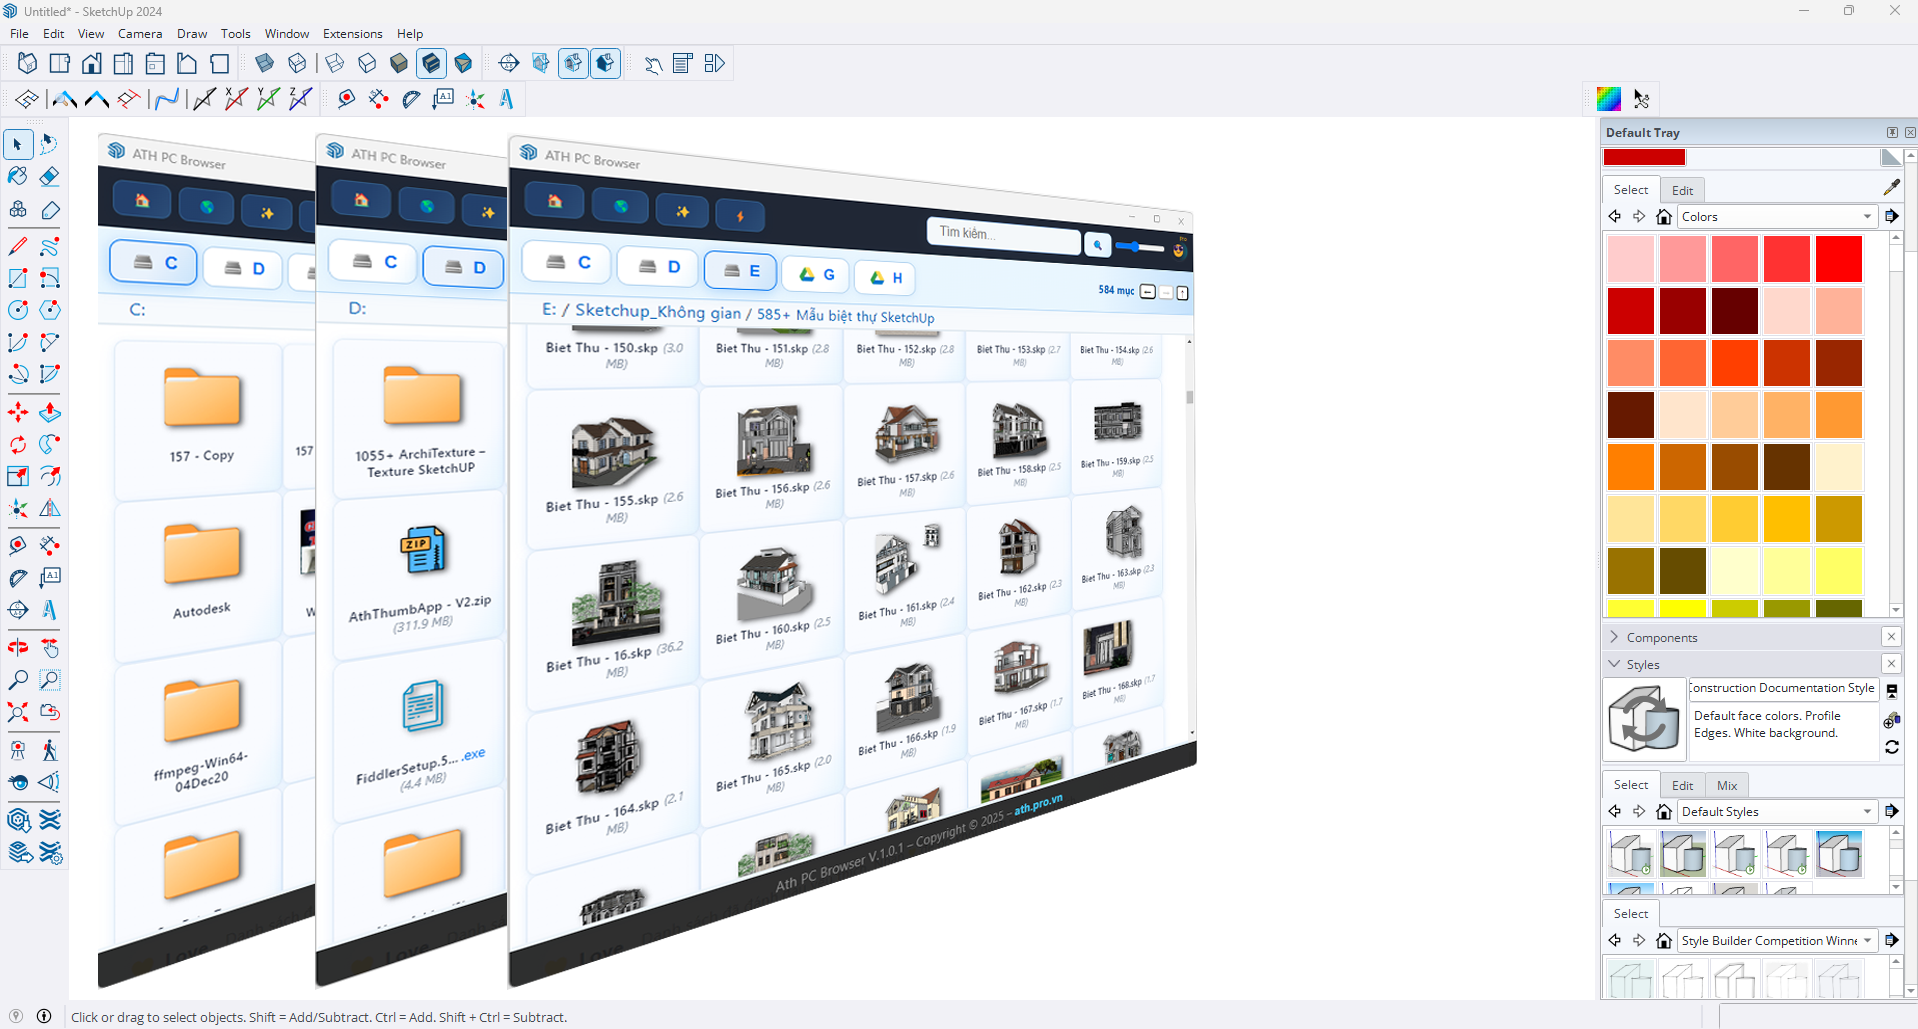Activate the Push/Pull tool
The width and height of the screenshot is (1918, 1029).
(x=50, y=412)
